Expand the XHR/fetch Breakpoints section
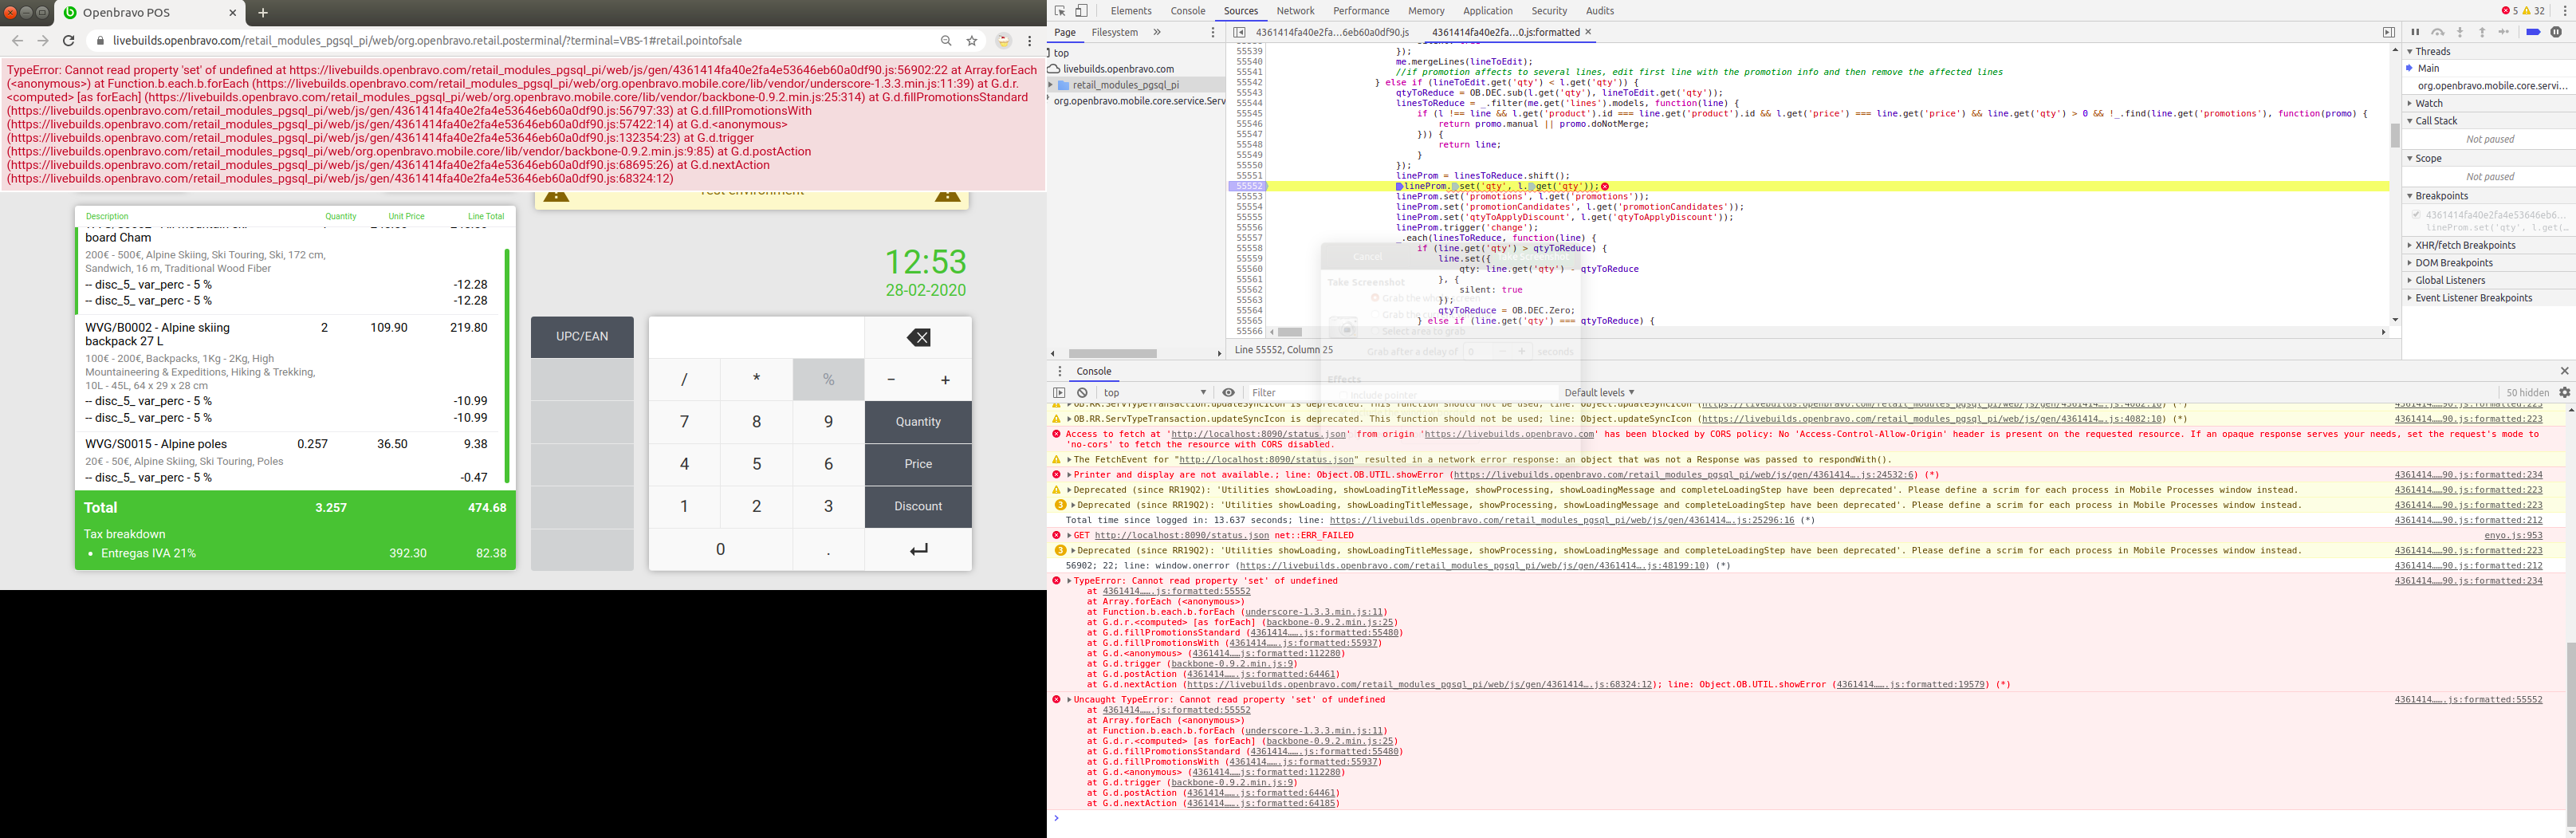 (2465, 245)
